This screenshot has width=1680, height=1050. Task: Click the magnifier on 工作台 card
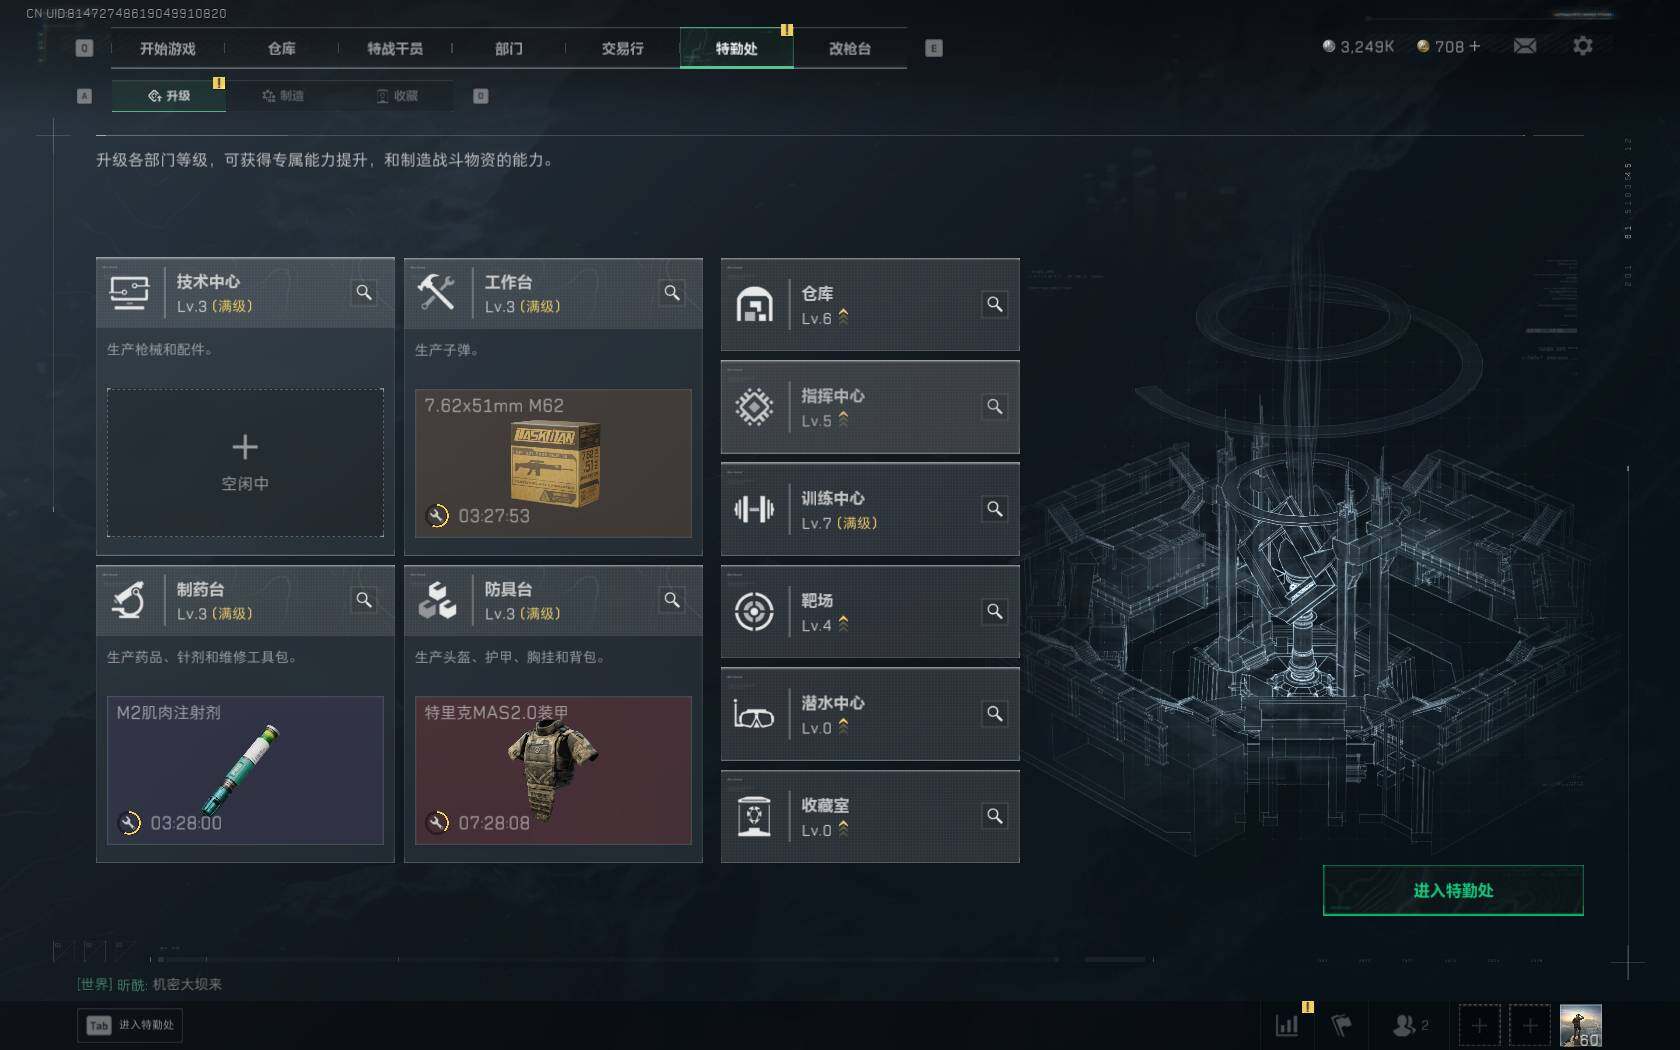pos(672,292)
